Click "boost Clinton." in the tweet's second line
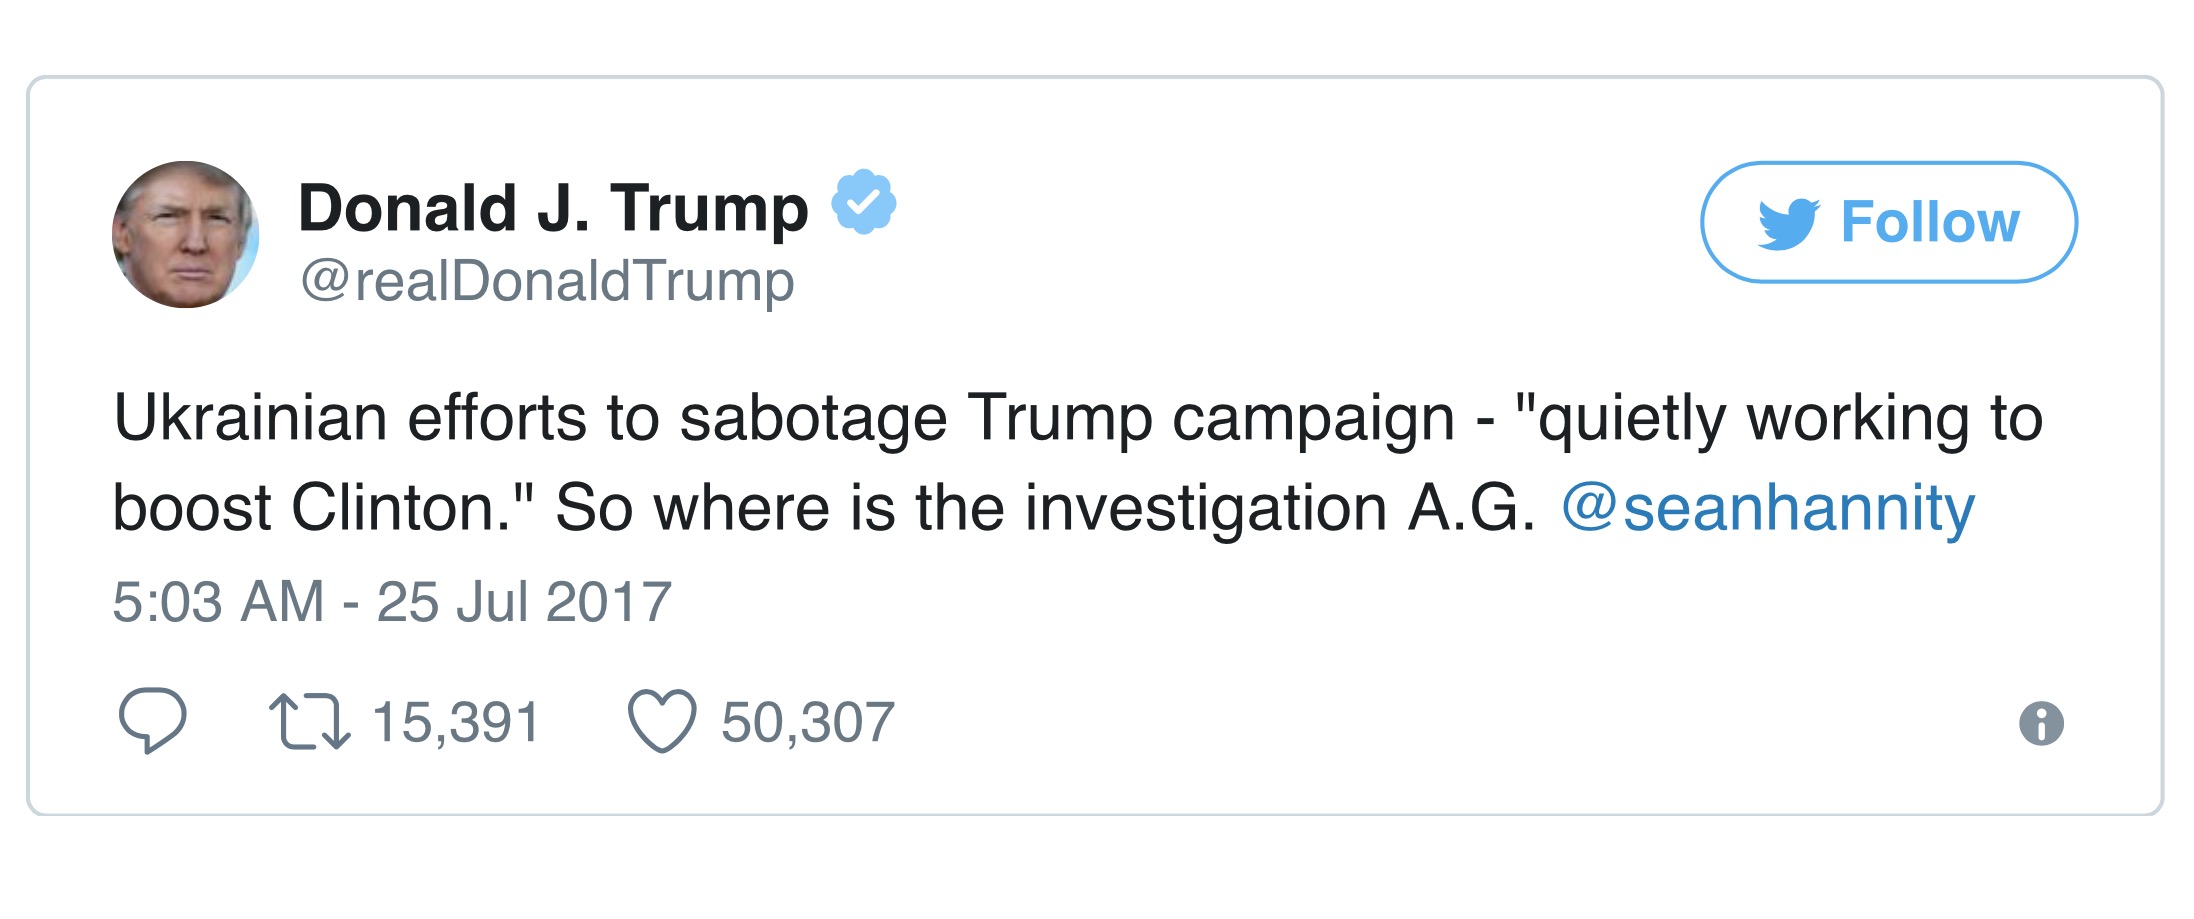Viewport: 2194px width, 919px height. click(x=320, y=508)
